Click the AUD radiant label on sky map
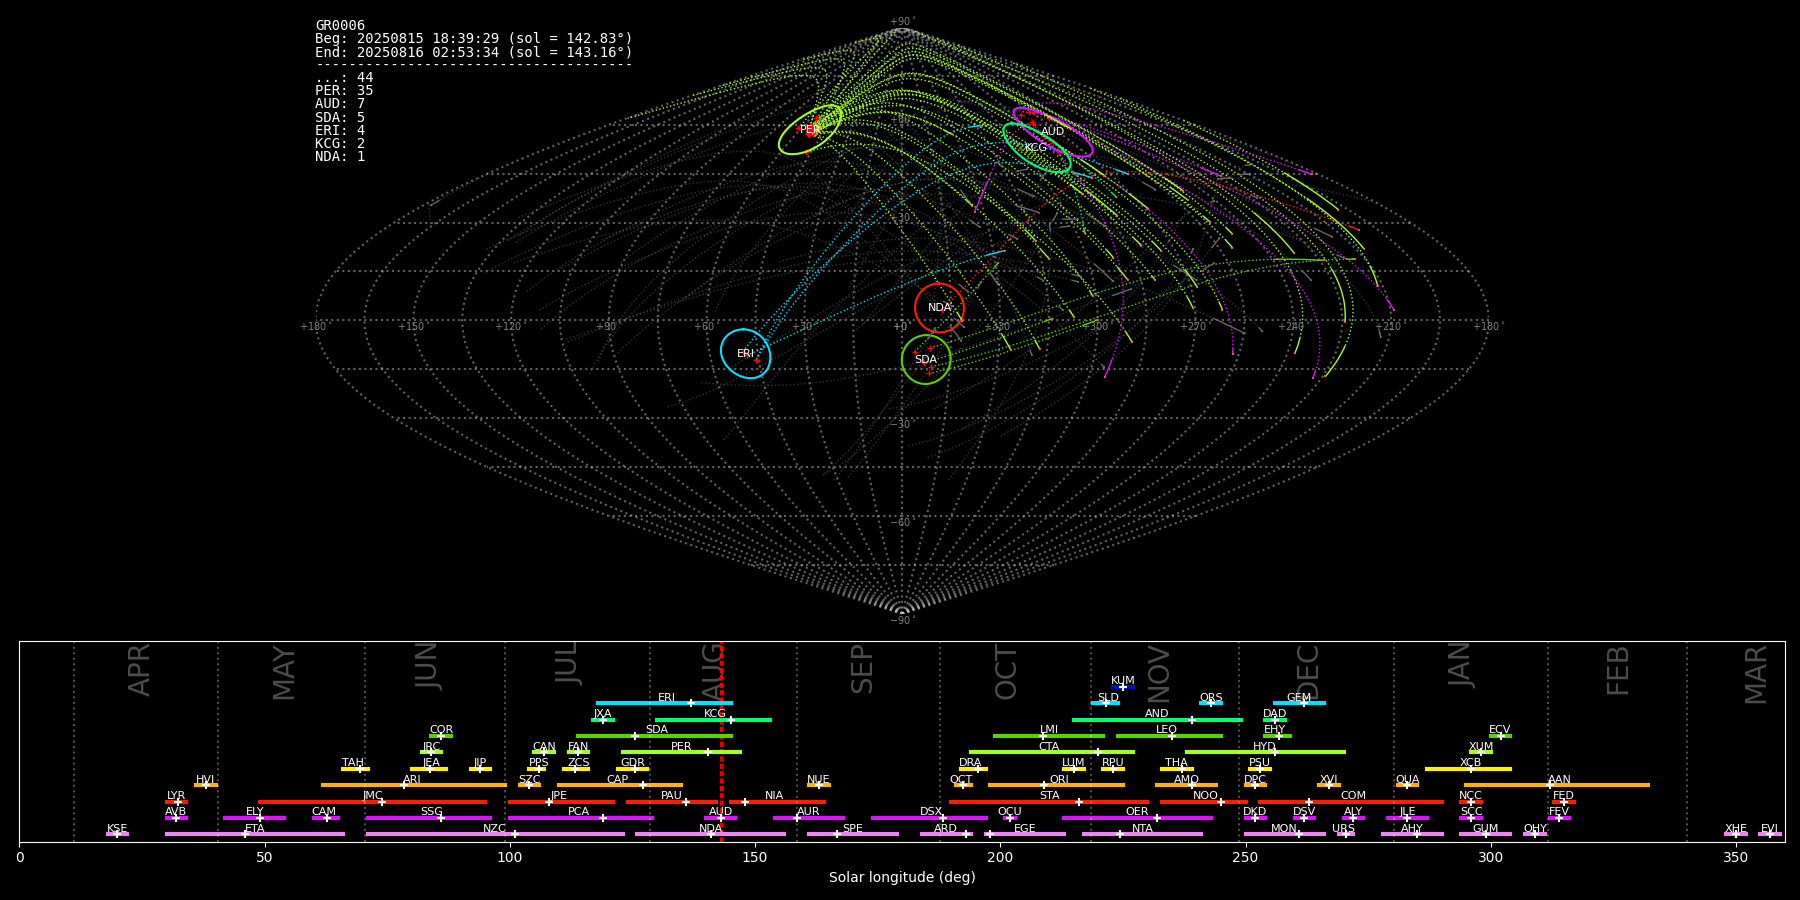Screen dimensions: 1800x900 click(x=1053, y=132)
